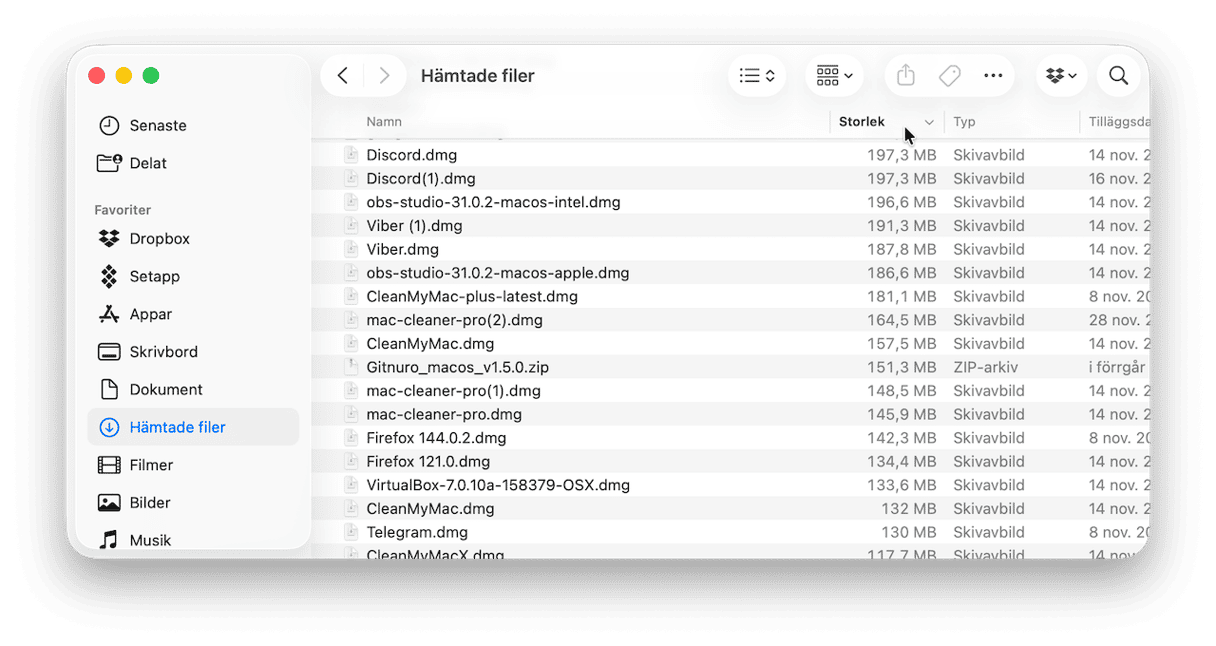The image size is (1216, 646).
Task: Click the Appar applications icon
Action: tap(109, 314)
